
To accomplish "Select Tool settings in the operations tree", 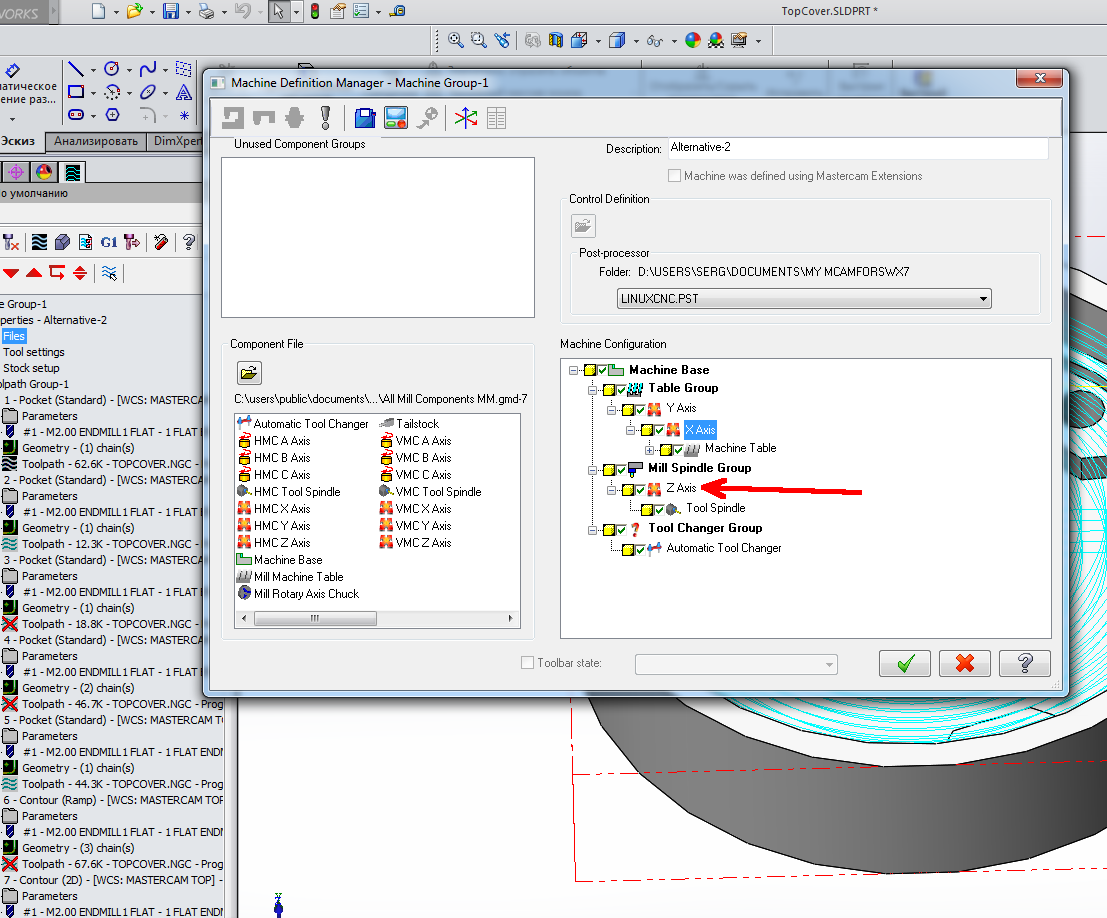I will pos(33,352).
